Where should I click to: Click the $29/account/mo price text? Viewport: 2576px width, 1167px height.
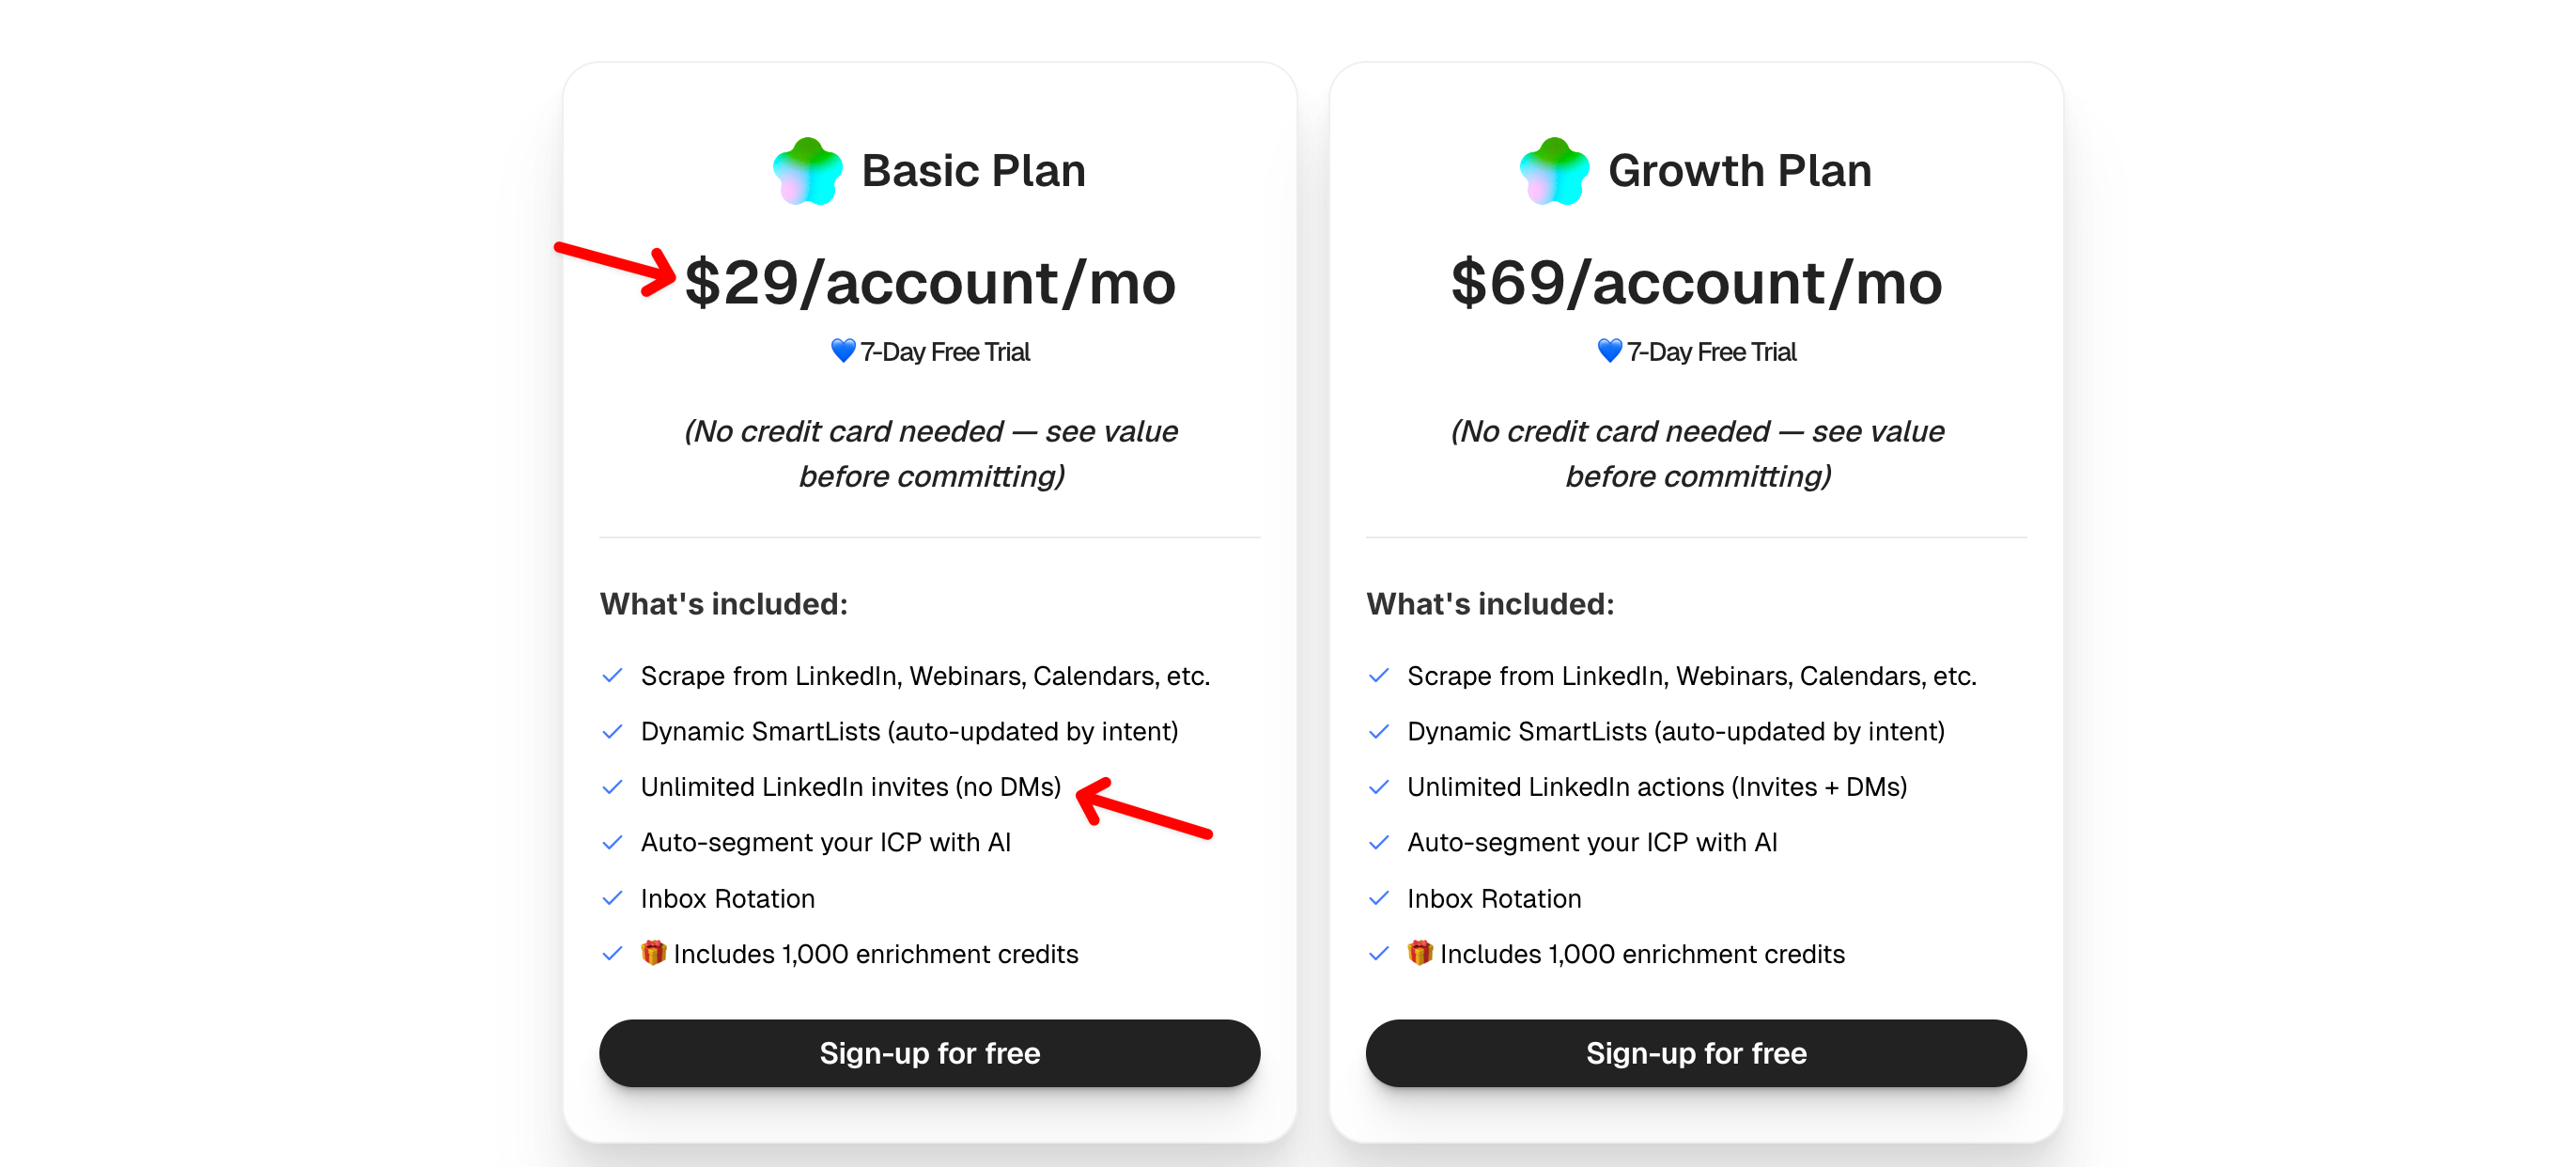(930, 283)
